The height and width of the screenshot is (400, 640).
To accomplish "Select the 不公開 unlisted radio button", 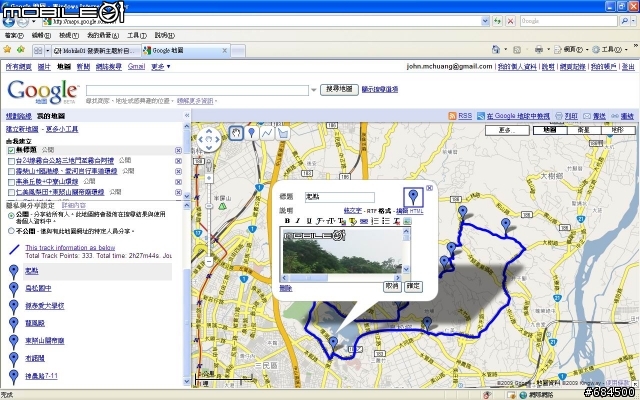I will (x=11, y=231).
